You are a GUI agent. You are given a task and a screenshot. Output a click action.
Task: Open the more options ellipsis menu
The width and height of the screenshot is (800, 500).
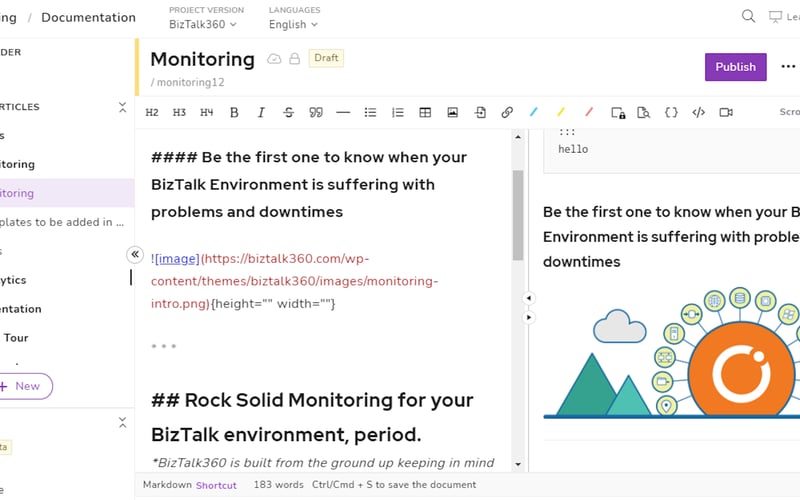[x=788, y=66]
